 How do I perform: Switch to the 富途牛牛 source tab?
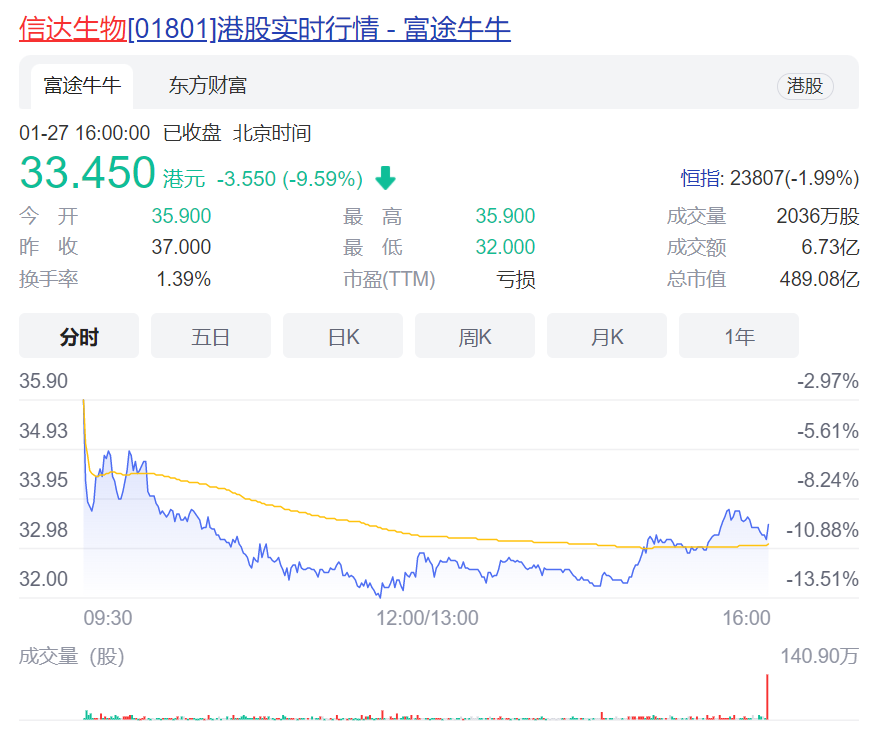click(82, 86)
